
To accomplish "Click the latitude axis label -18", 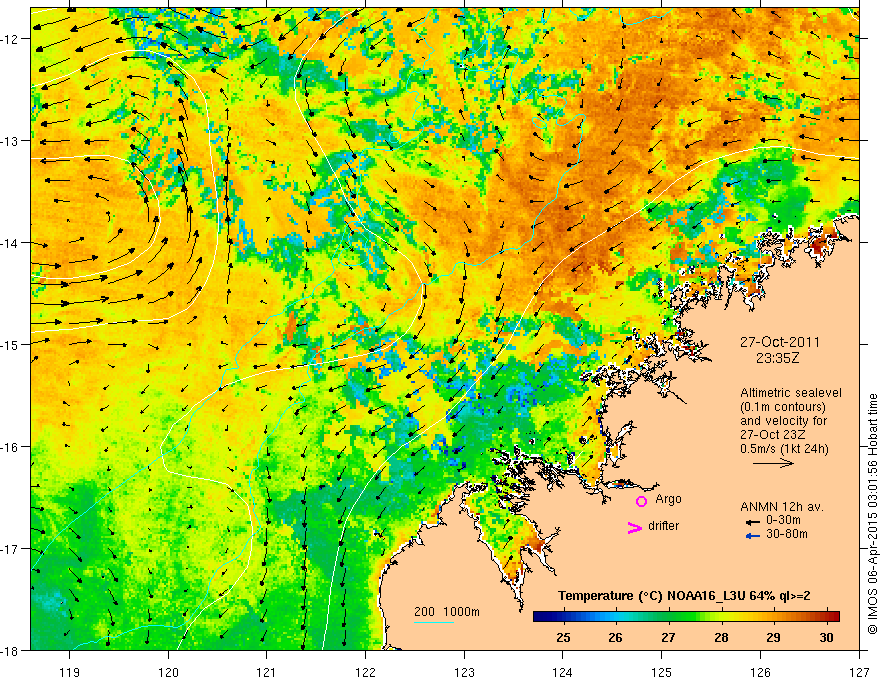I will pos(11,650).
